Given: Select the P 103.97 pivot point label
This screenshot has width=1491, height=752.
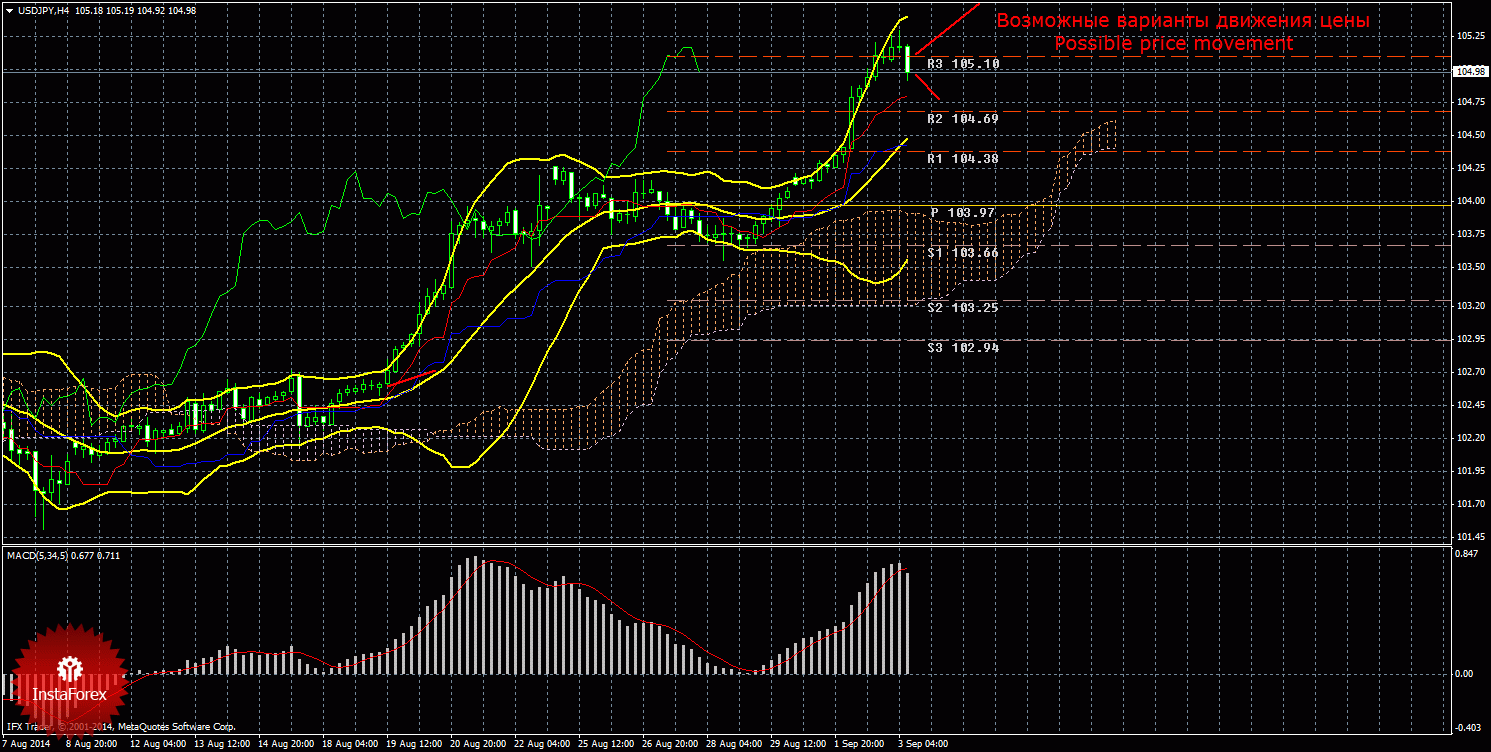Looking at the screenshot, I should point(962,213).
